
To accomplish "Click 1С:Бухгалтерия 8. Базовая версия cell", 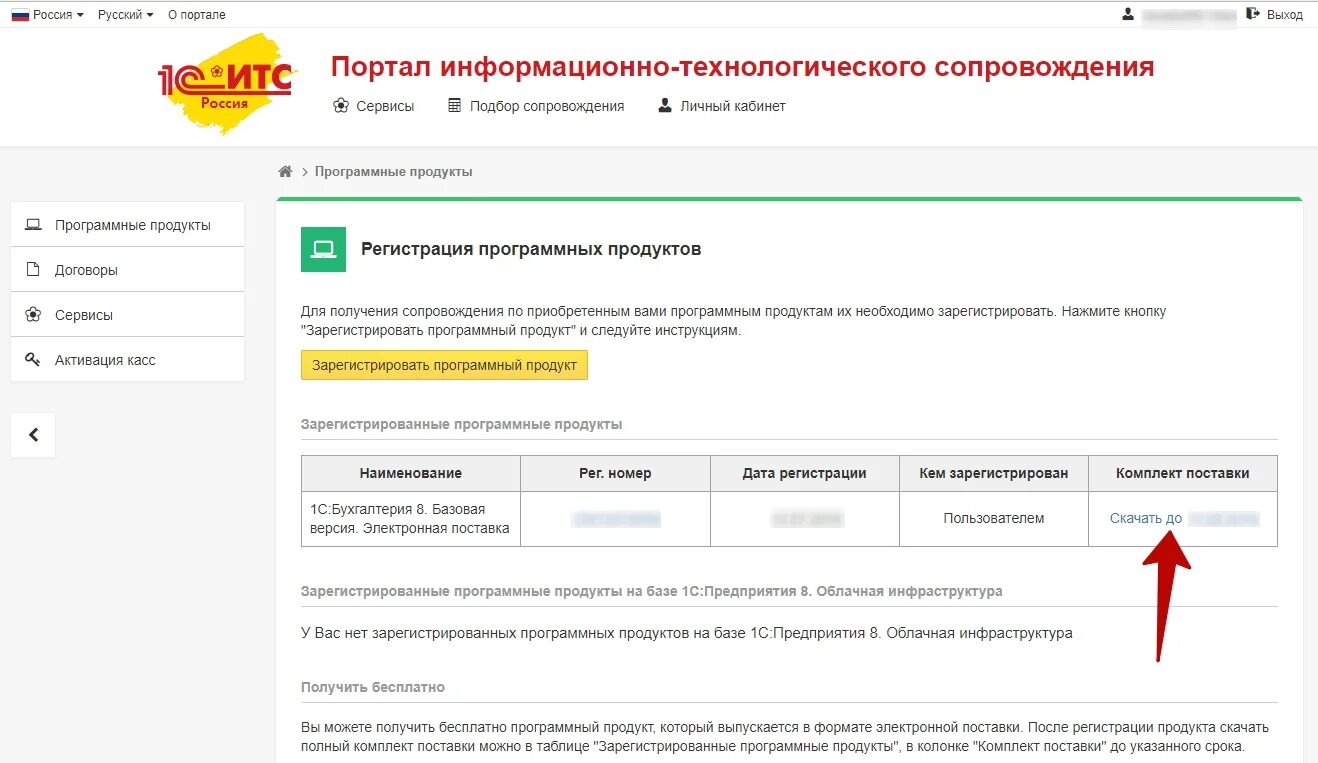I will point(411,519).
